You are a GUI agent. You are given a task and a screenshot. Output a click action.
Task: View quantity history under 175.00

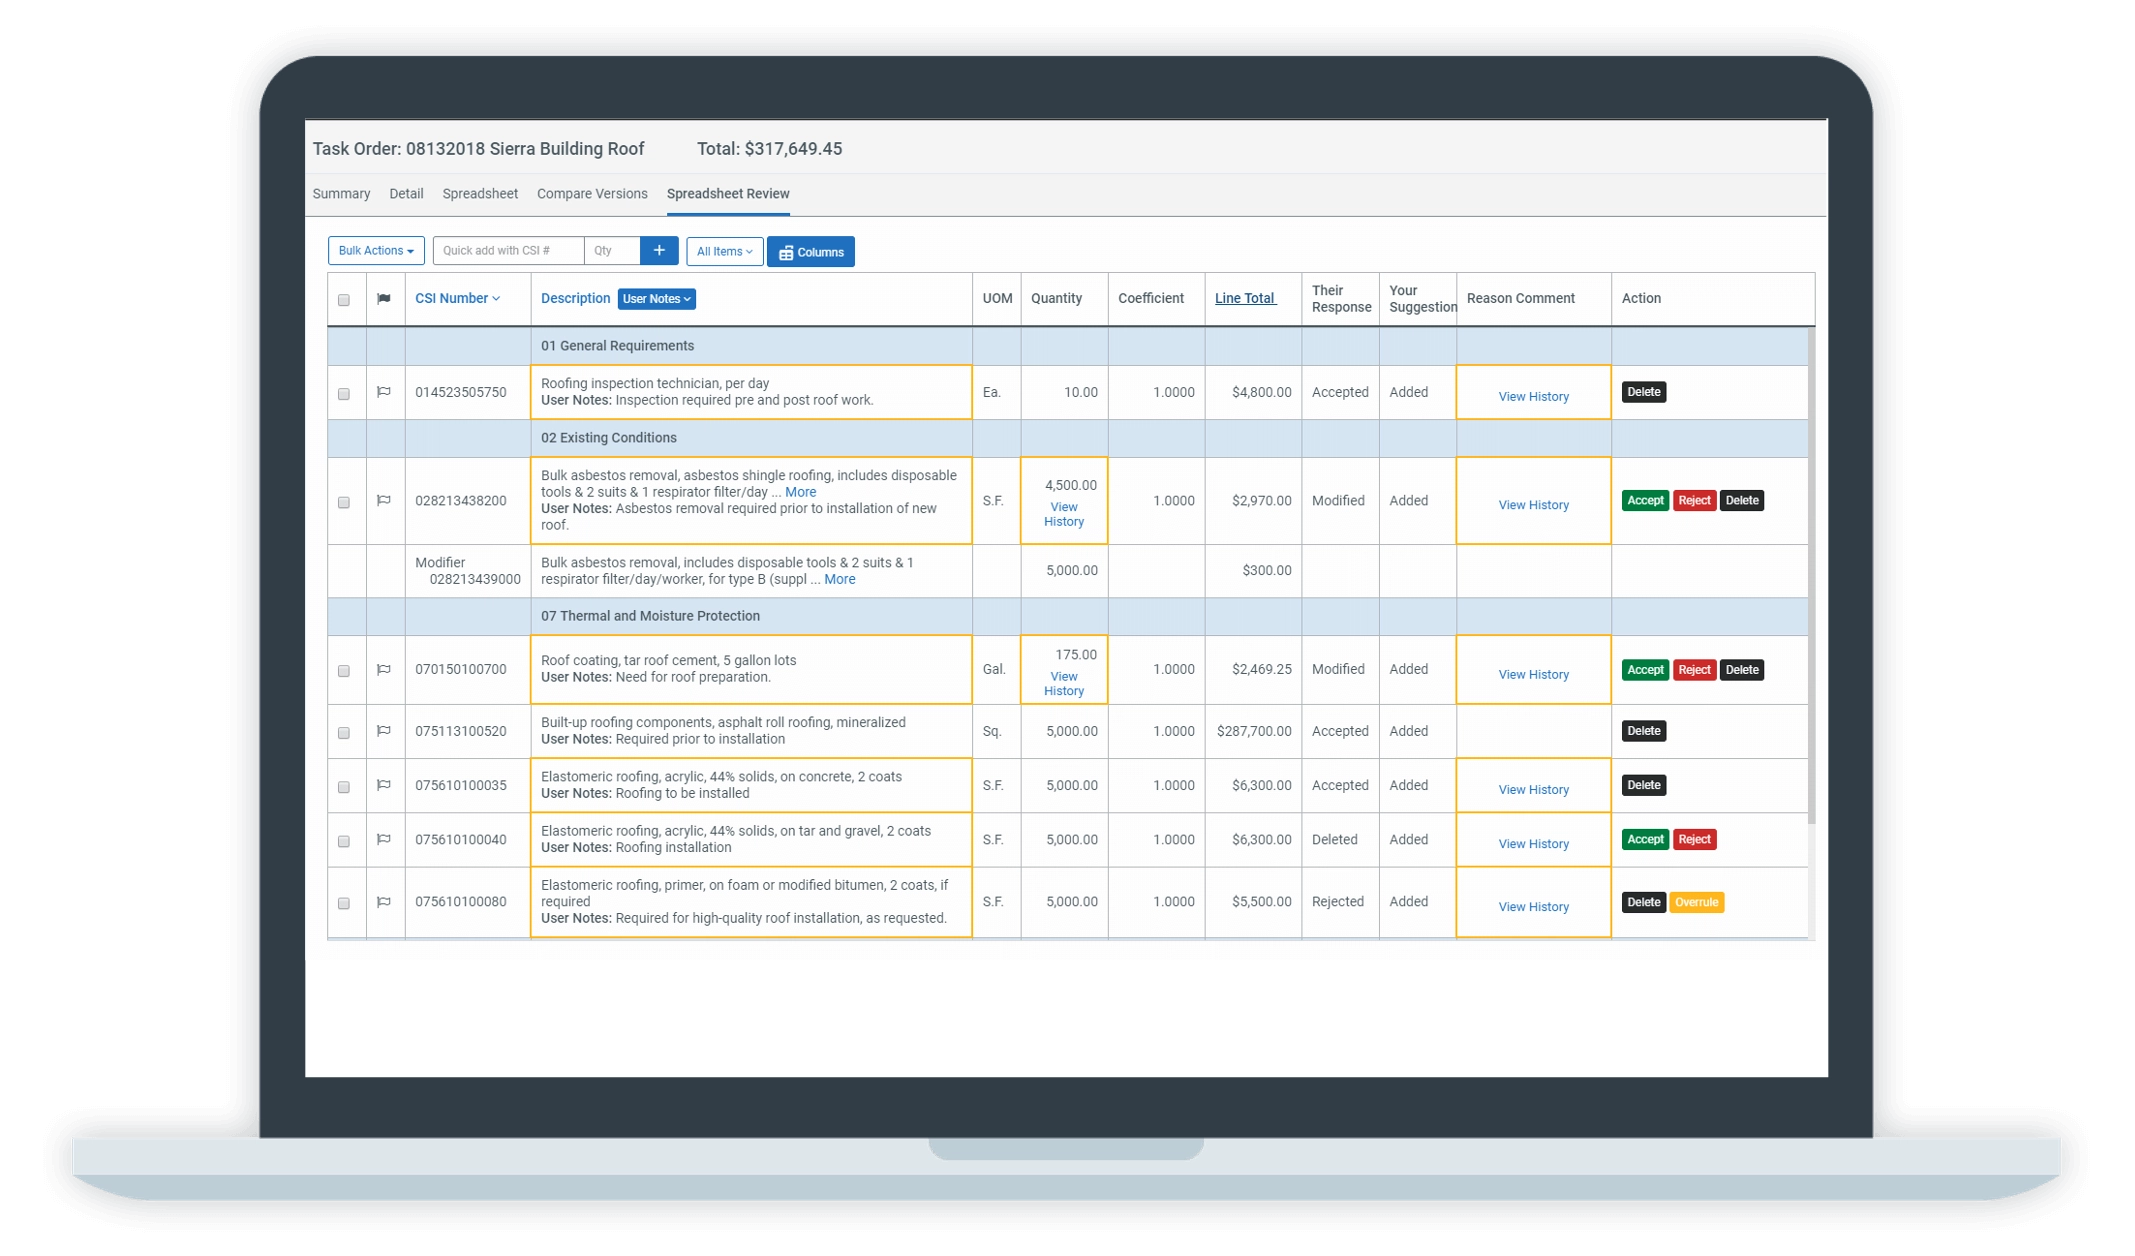pyautogui.click(x=1063, y=684)
